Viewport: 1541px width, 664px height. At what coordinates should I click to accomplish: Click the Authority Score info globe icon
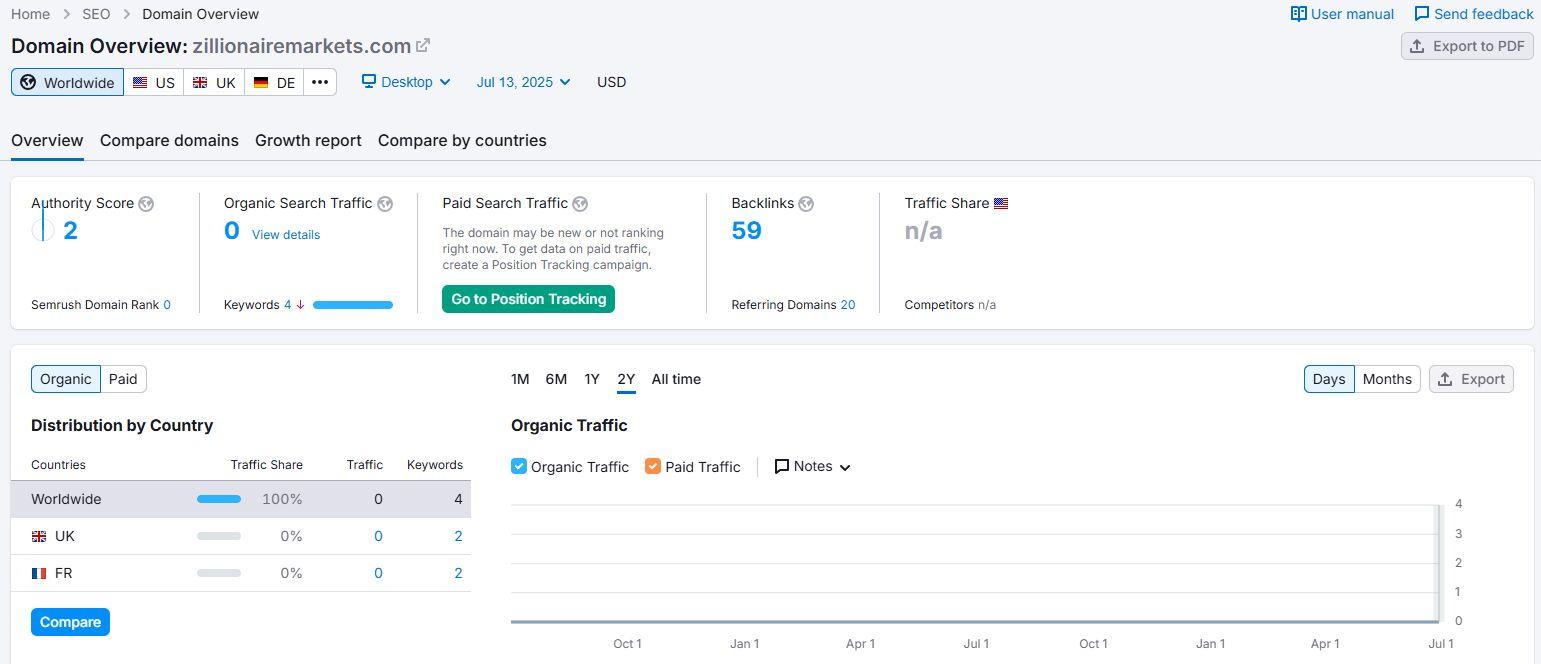146,204
